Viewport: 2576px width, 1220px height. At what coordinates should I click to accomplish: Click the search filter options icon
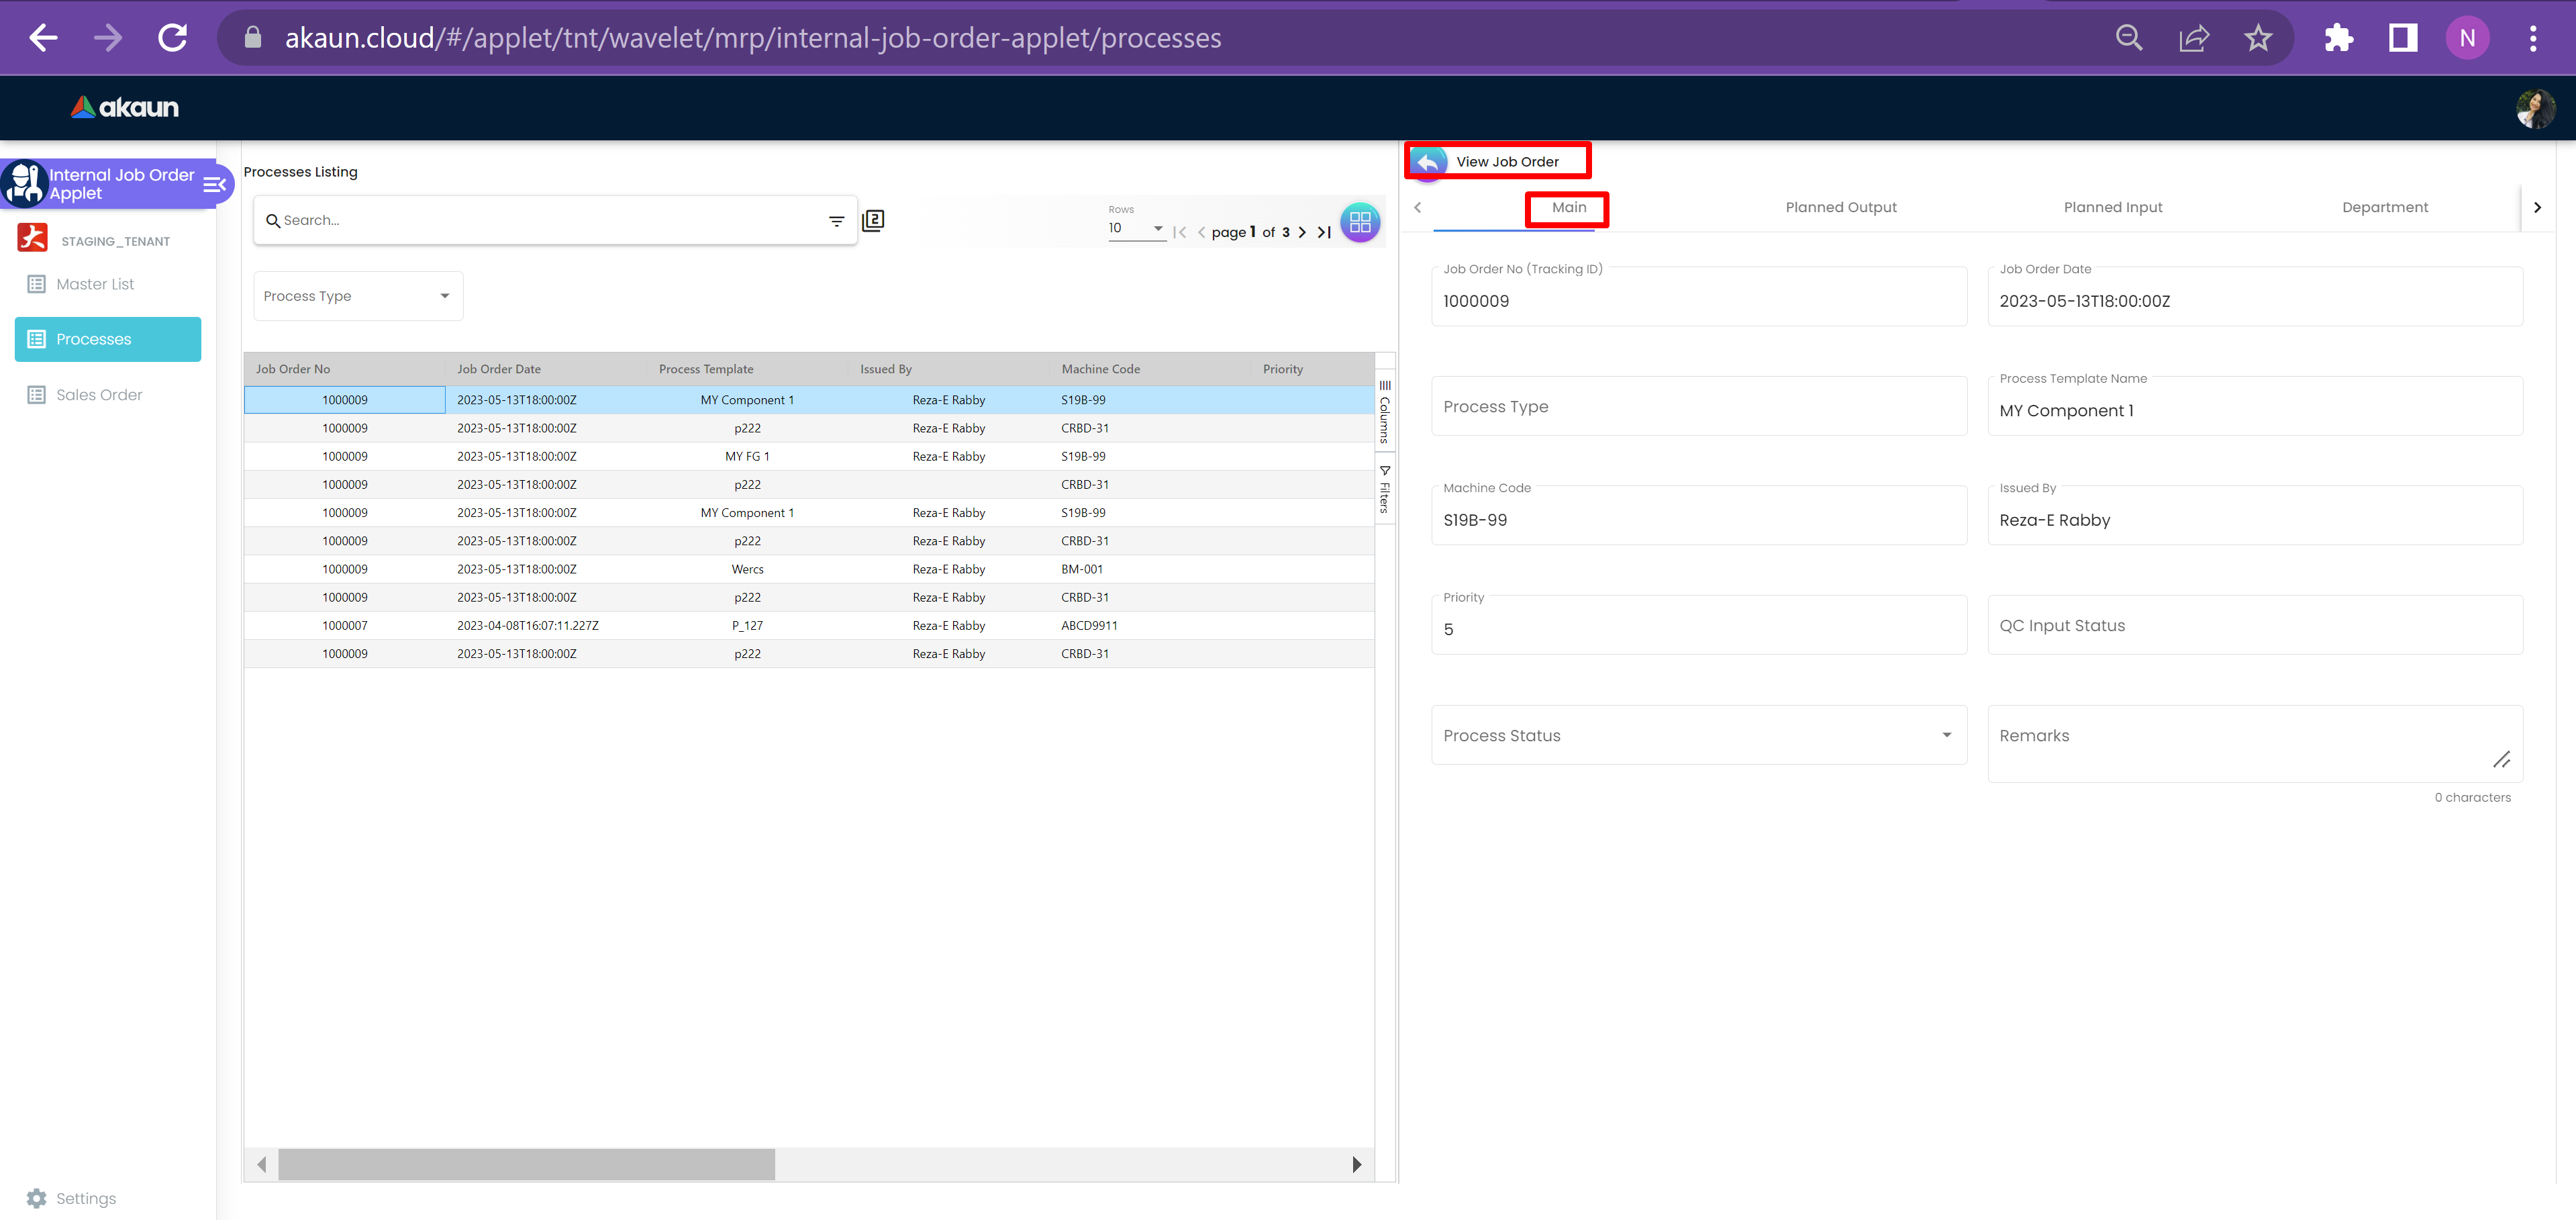[x=836, y=221]
